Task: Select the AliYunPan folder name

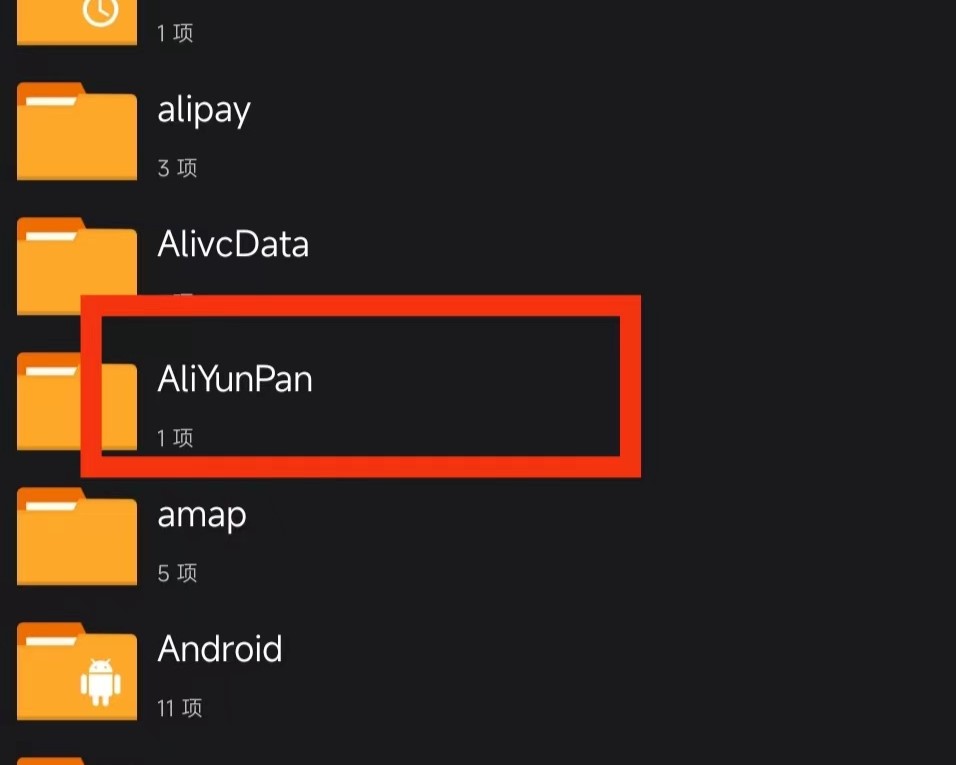Action: pos(235,380)
